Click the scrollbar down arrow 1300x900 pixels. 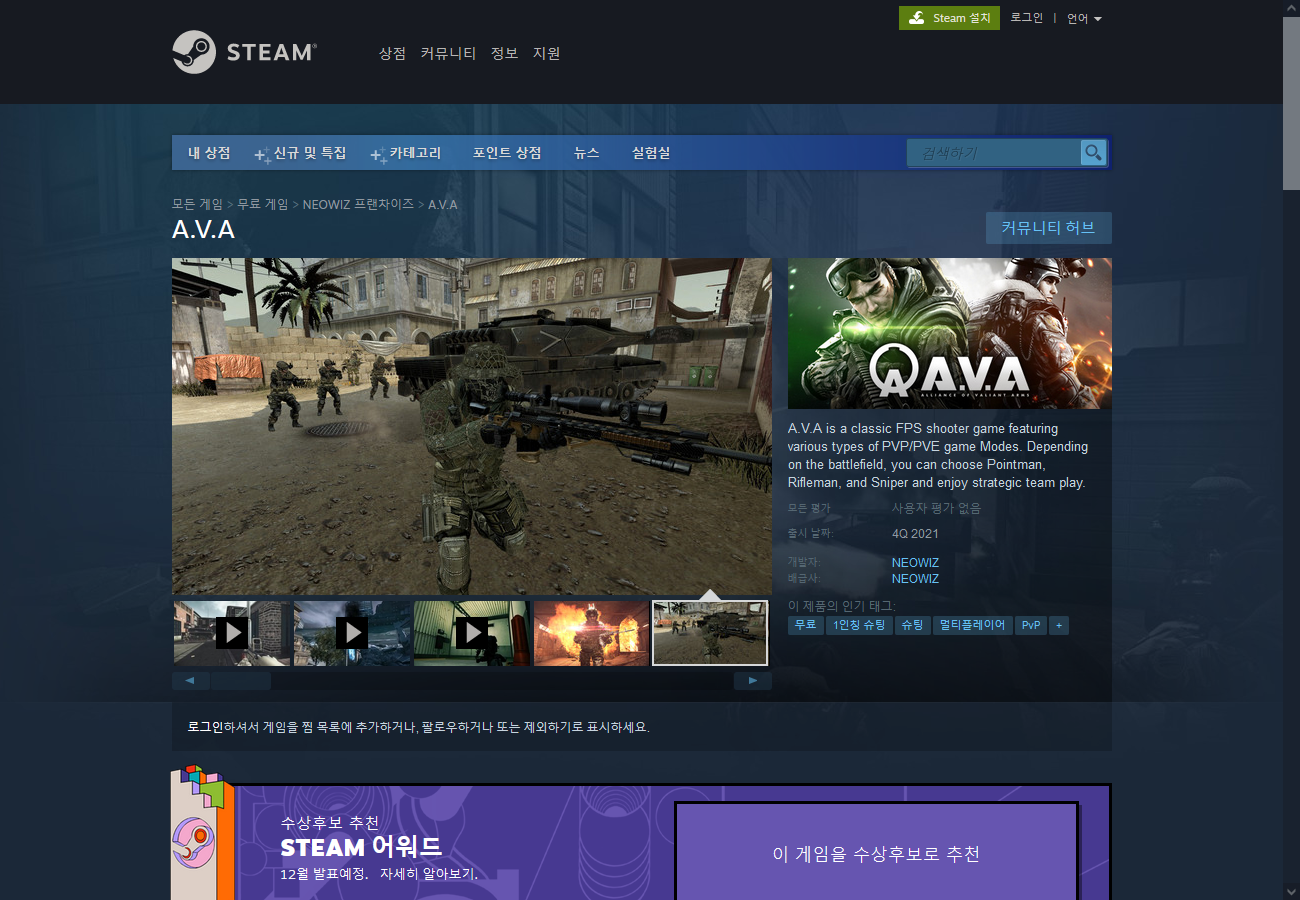click(1291, 891)
